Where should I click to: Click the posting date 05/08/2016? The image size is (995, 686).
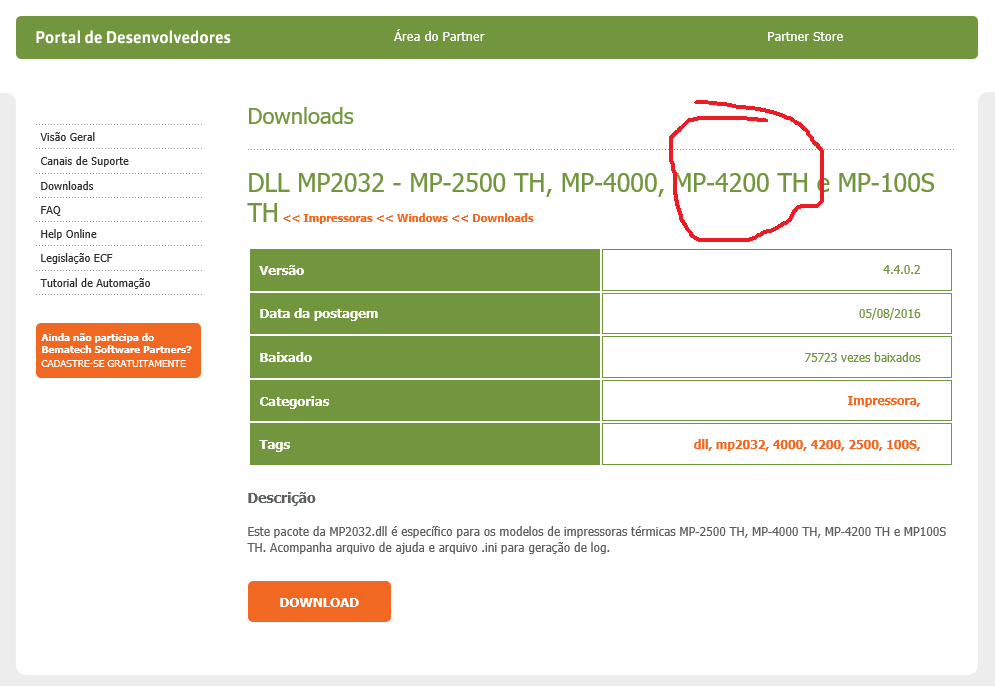tap(889, 313)
